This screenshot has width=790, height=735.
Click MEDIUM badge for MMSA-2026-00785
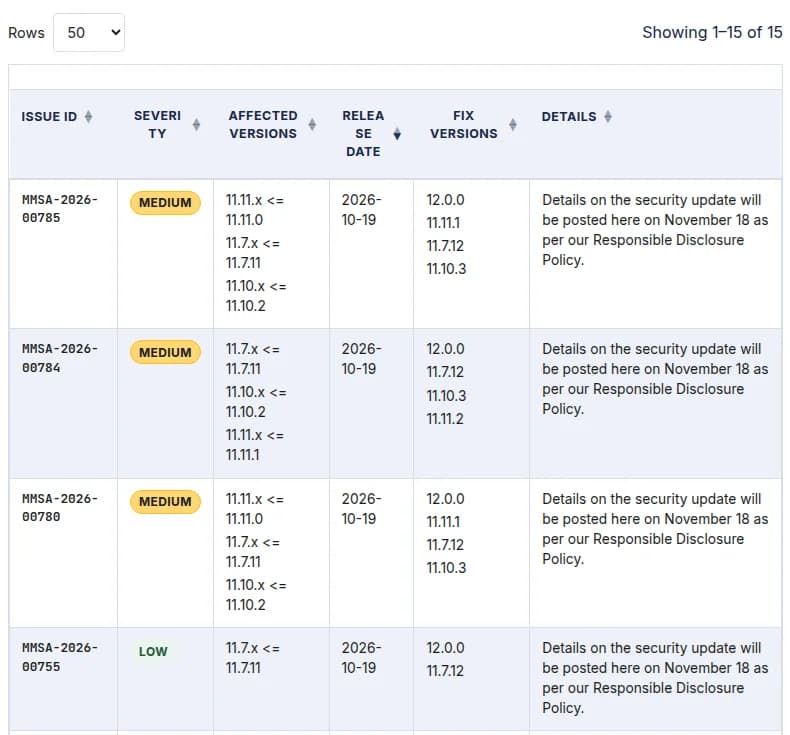coord(165,203)
